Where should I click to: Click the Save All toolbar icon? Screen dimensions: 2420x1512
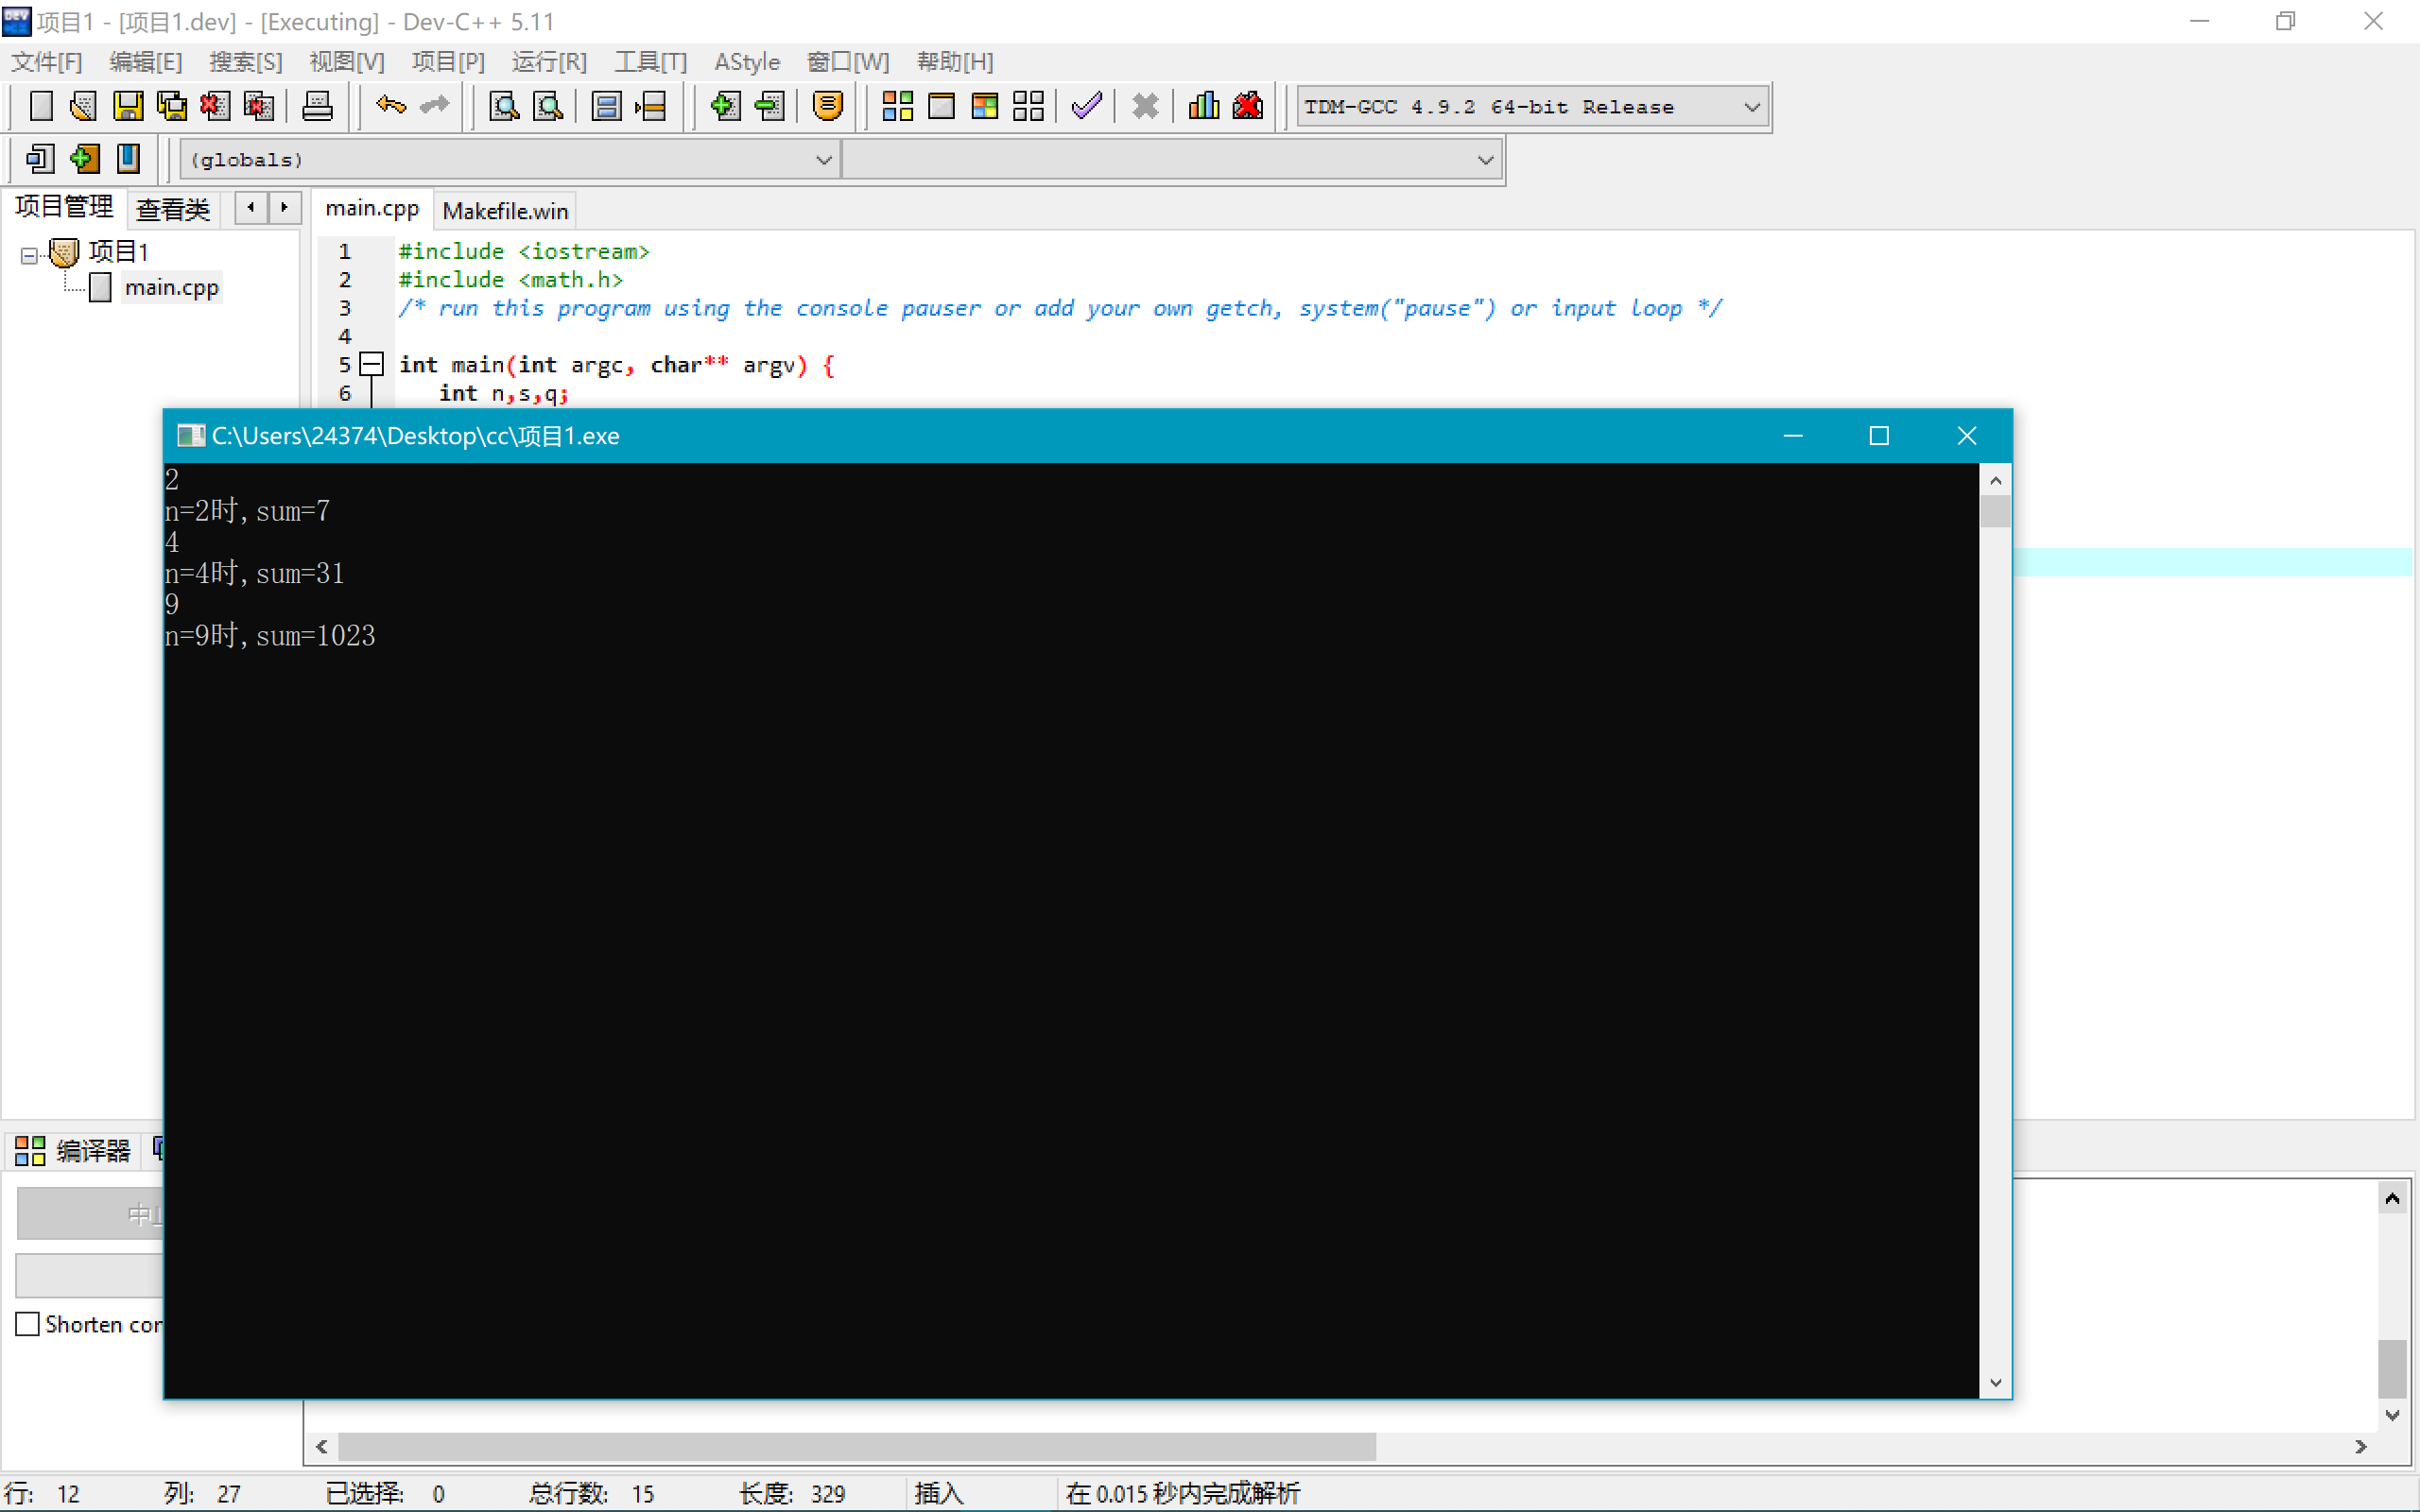(172, 106)
